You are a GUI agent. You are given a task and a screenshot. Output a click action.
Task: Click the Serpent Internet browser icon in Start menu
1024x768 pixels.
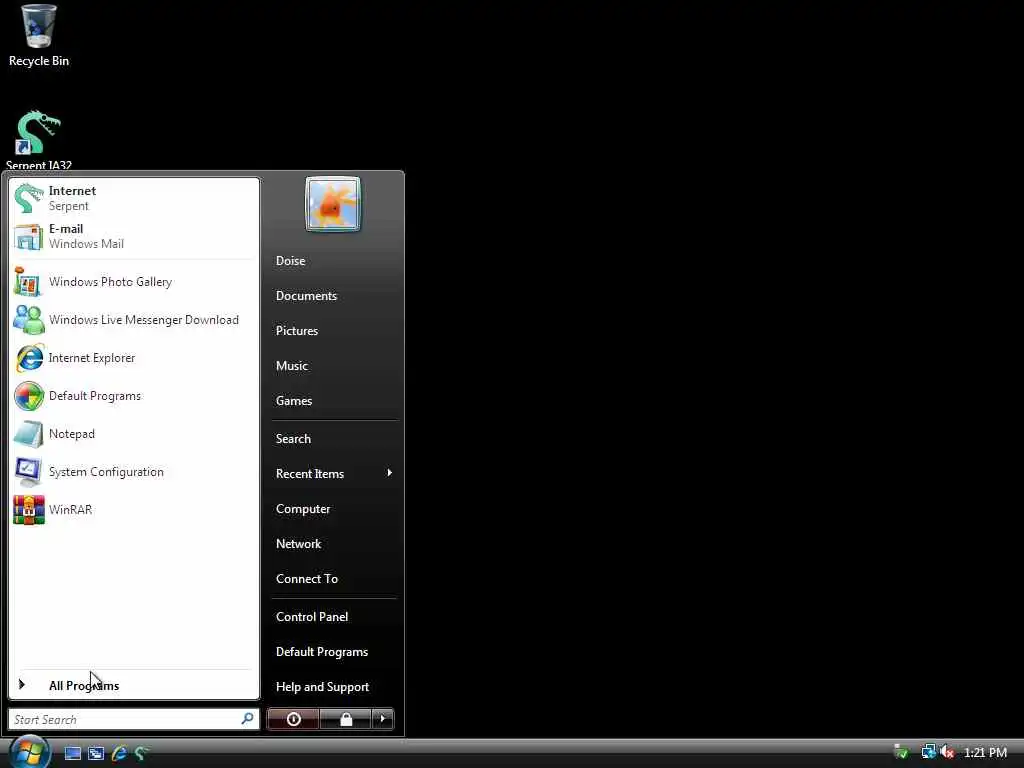[x=29, y=198]
